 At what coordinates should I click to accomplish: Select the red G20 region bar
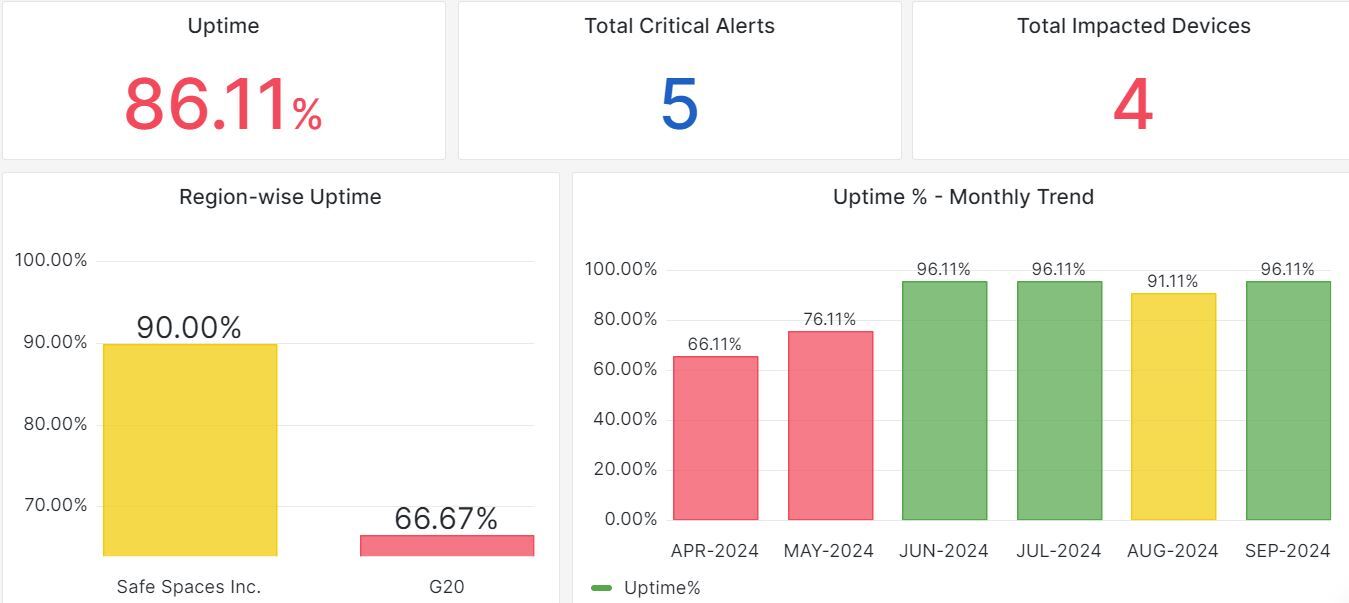coord(446,545)
